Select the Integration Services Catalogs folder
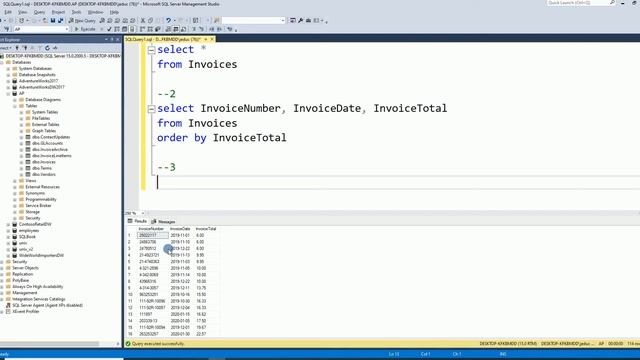Viewport: 640px width, 360px height. 39,299
